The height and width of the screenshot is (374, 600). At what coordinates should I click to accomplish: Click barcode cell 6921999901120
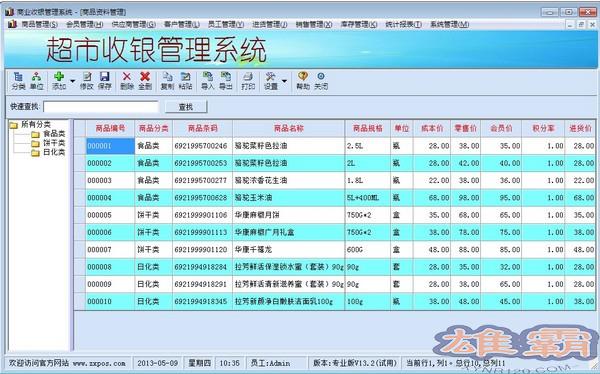202,250
